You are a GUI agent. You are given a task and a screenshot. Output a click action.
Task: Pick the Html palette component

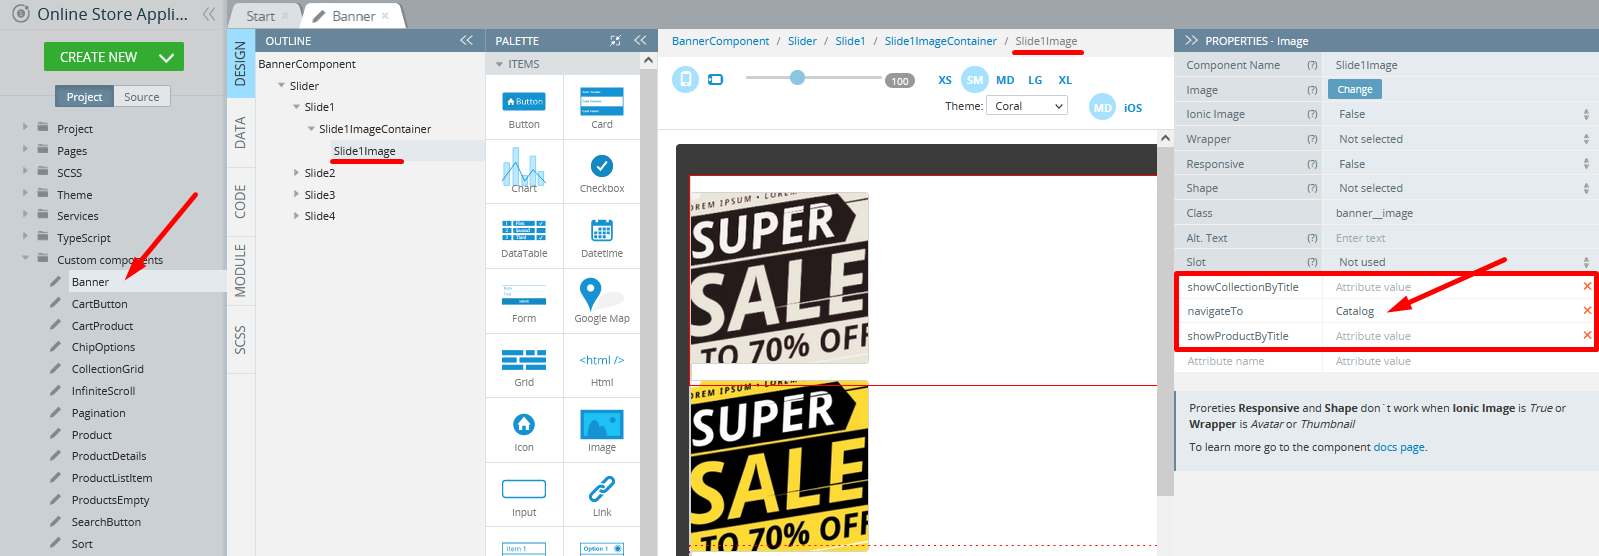click(x=602, y=366)
